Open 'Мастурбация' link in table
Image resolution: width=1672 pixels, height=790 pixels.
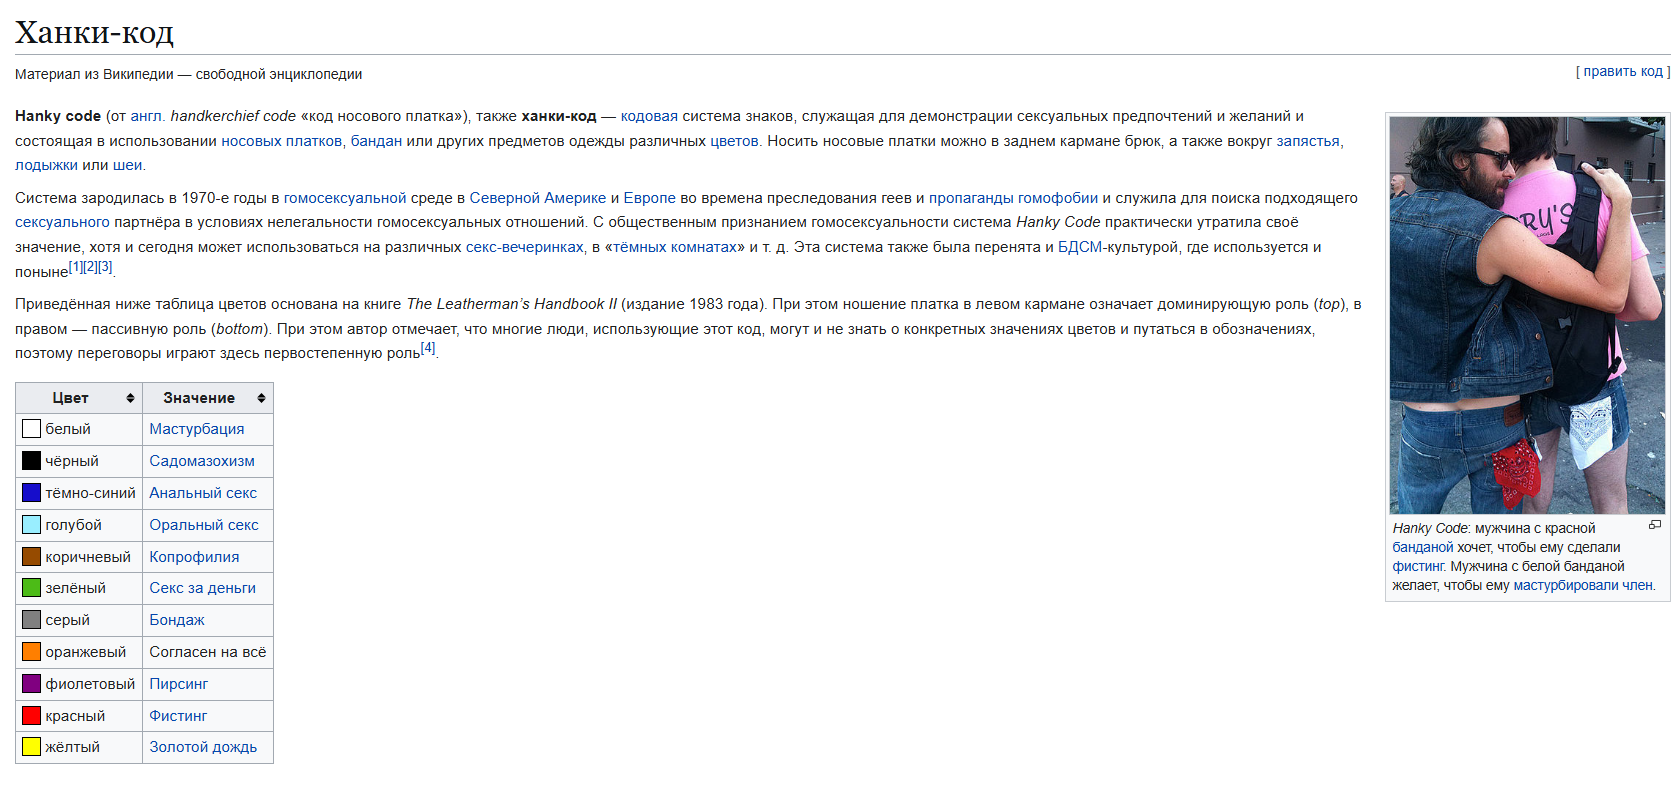tap(197, 429)
